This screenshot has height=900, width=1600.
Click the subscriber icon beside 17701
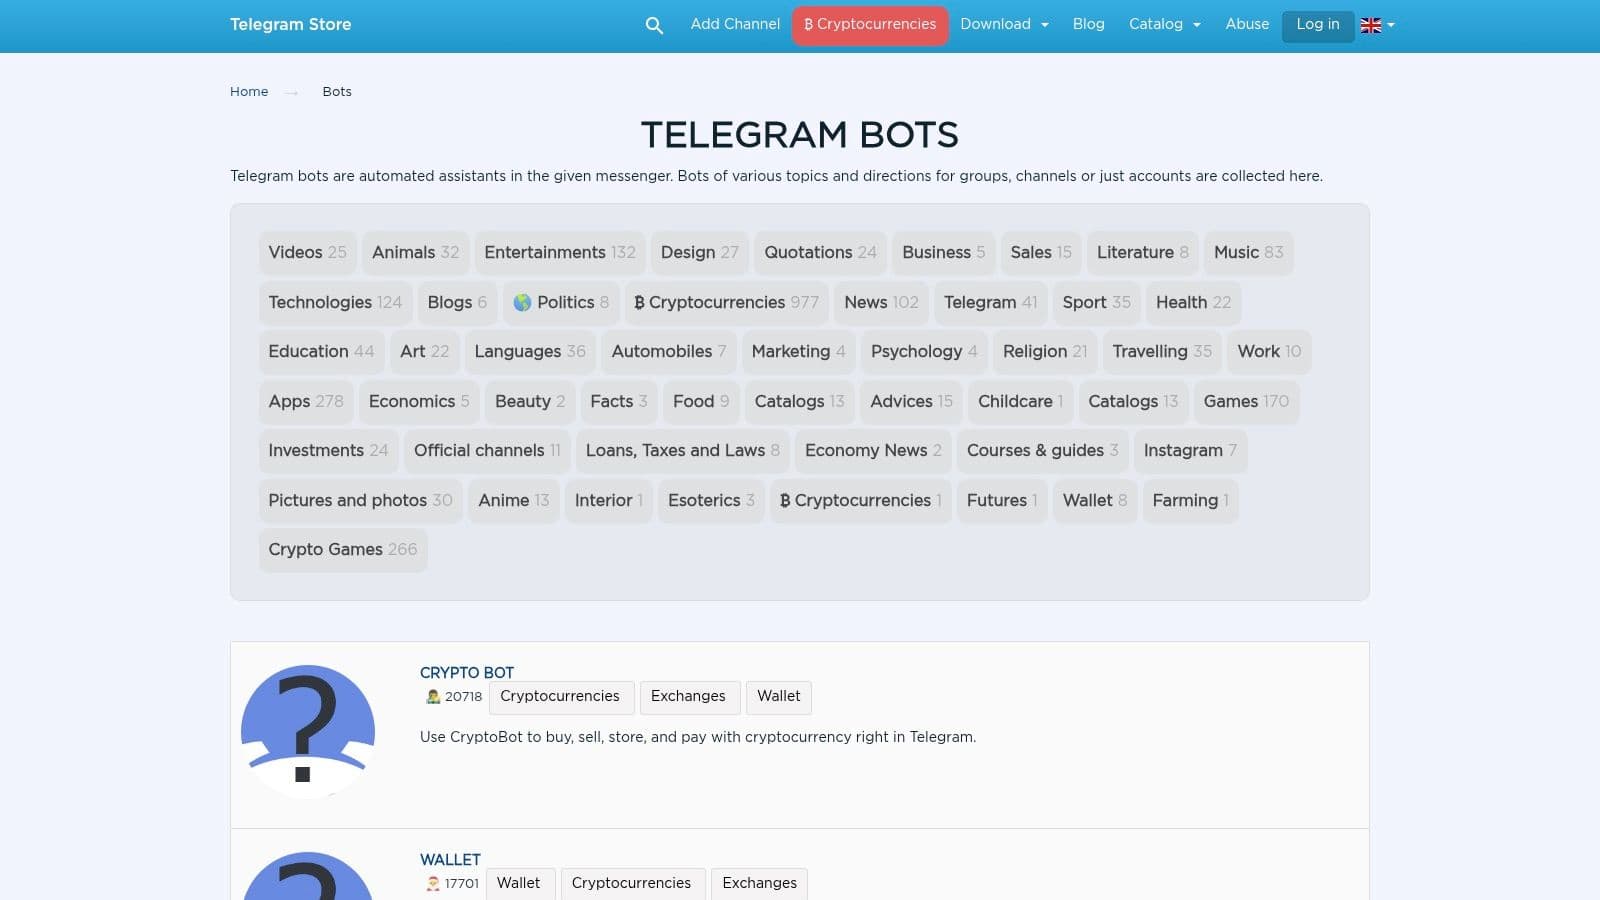433,884
